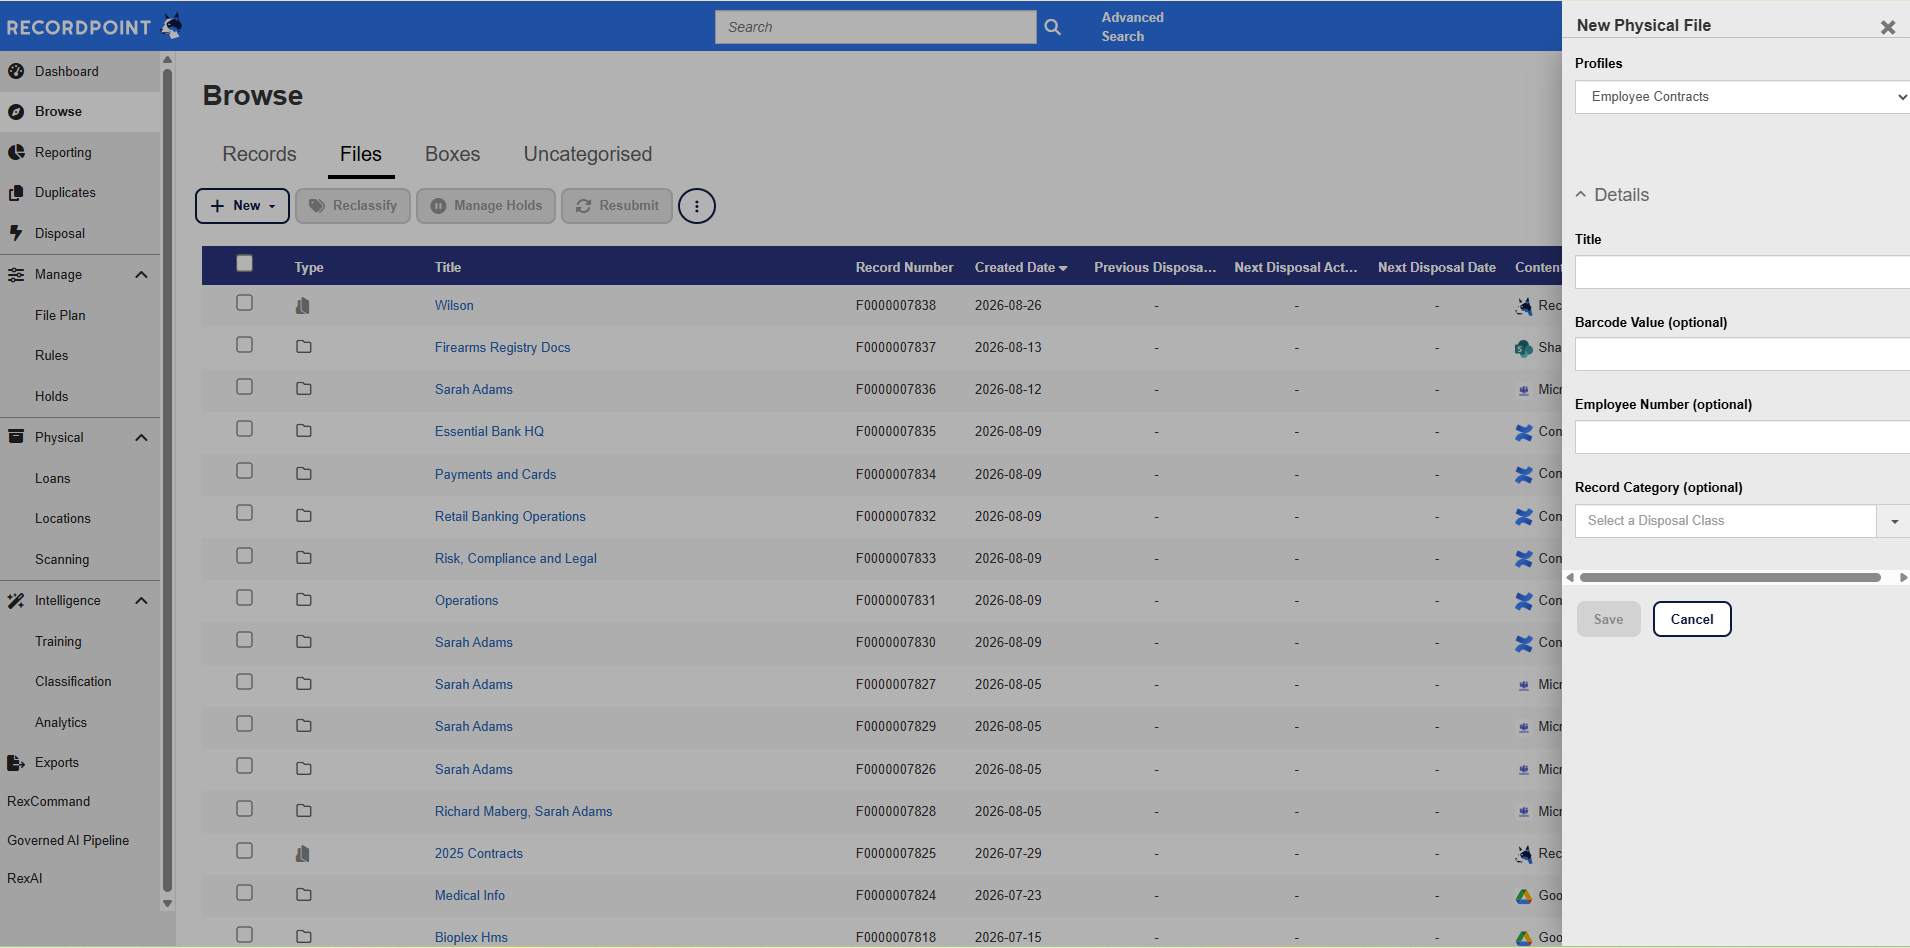Screen dimensions: 1910x948
Task: Click the Manage Holds button
Action: (486, 206)
